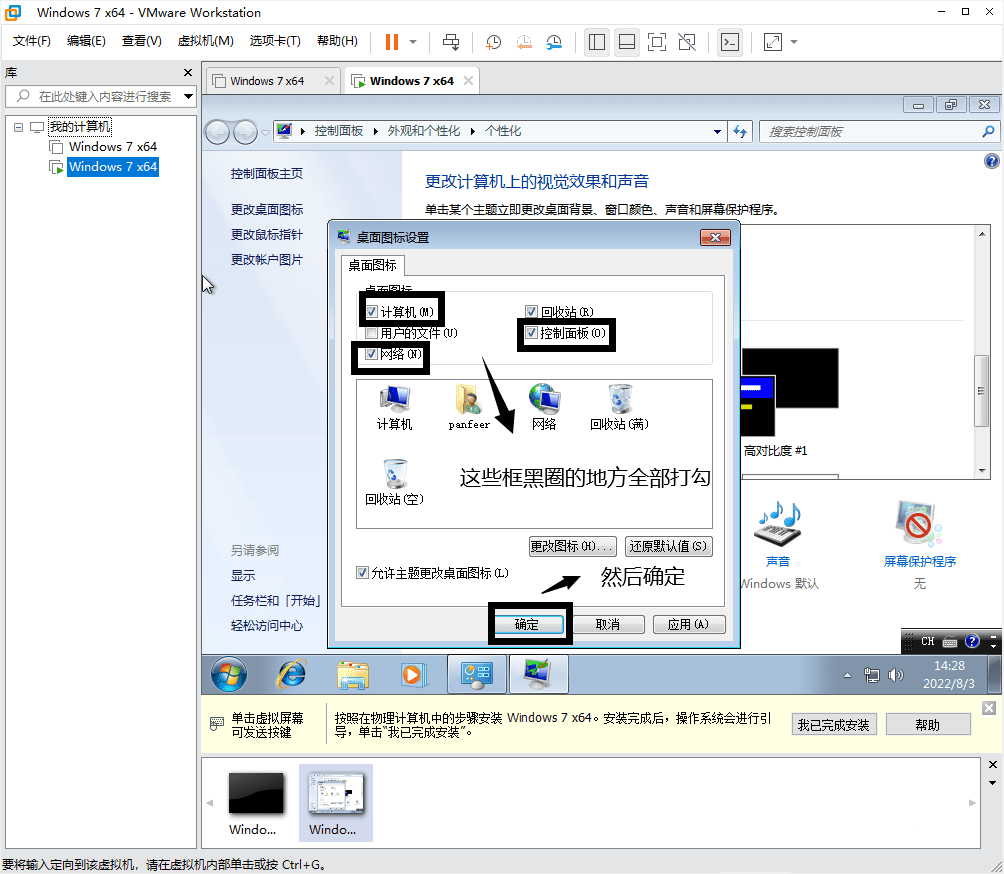
Task: Expand the arrow after 外观和个性化 breadcrumb
Action: (x=473, y=132)
